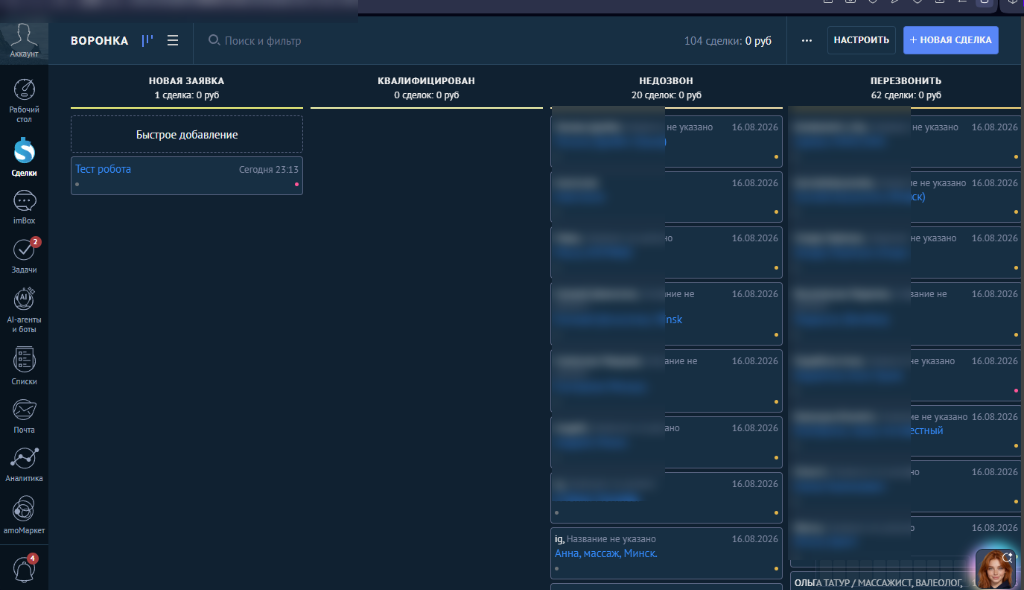Click Название не указано on the ig card
Screen dimensions: 1024x590
[x=611, y=539]
